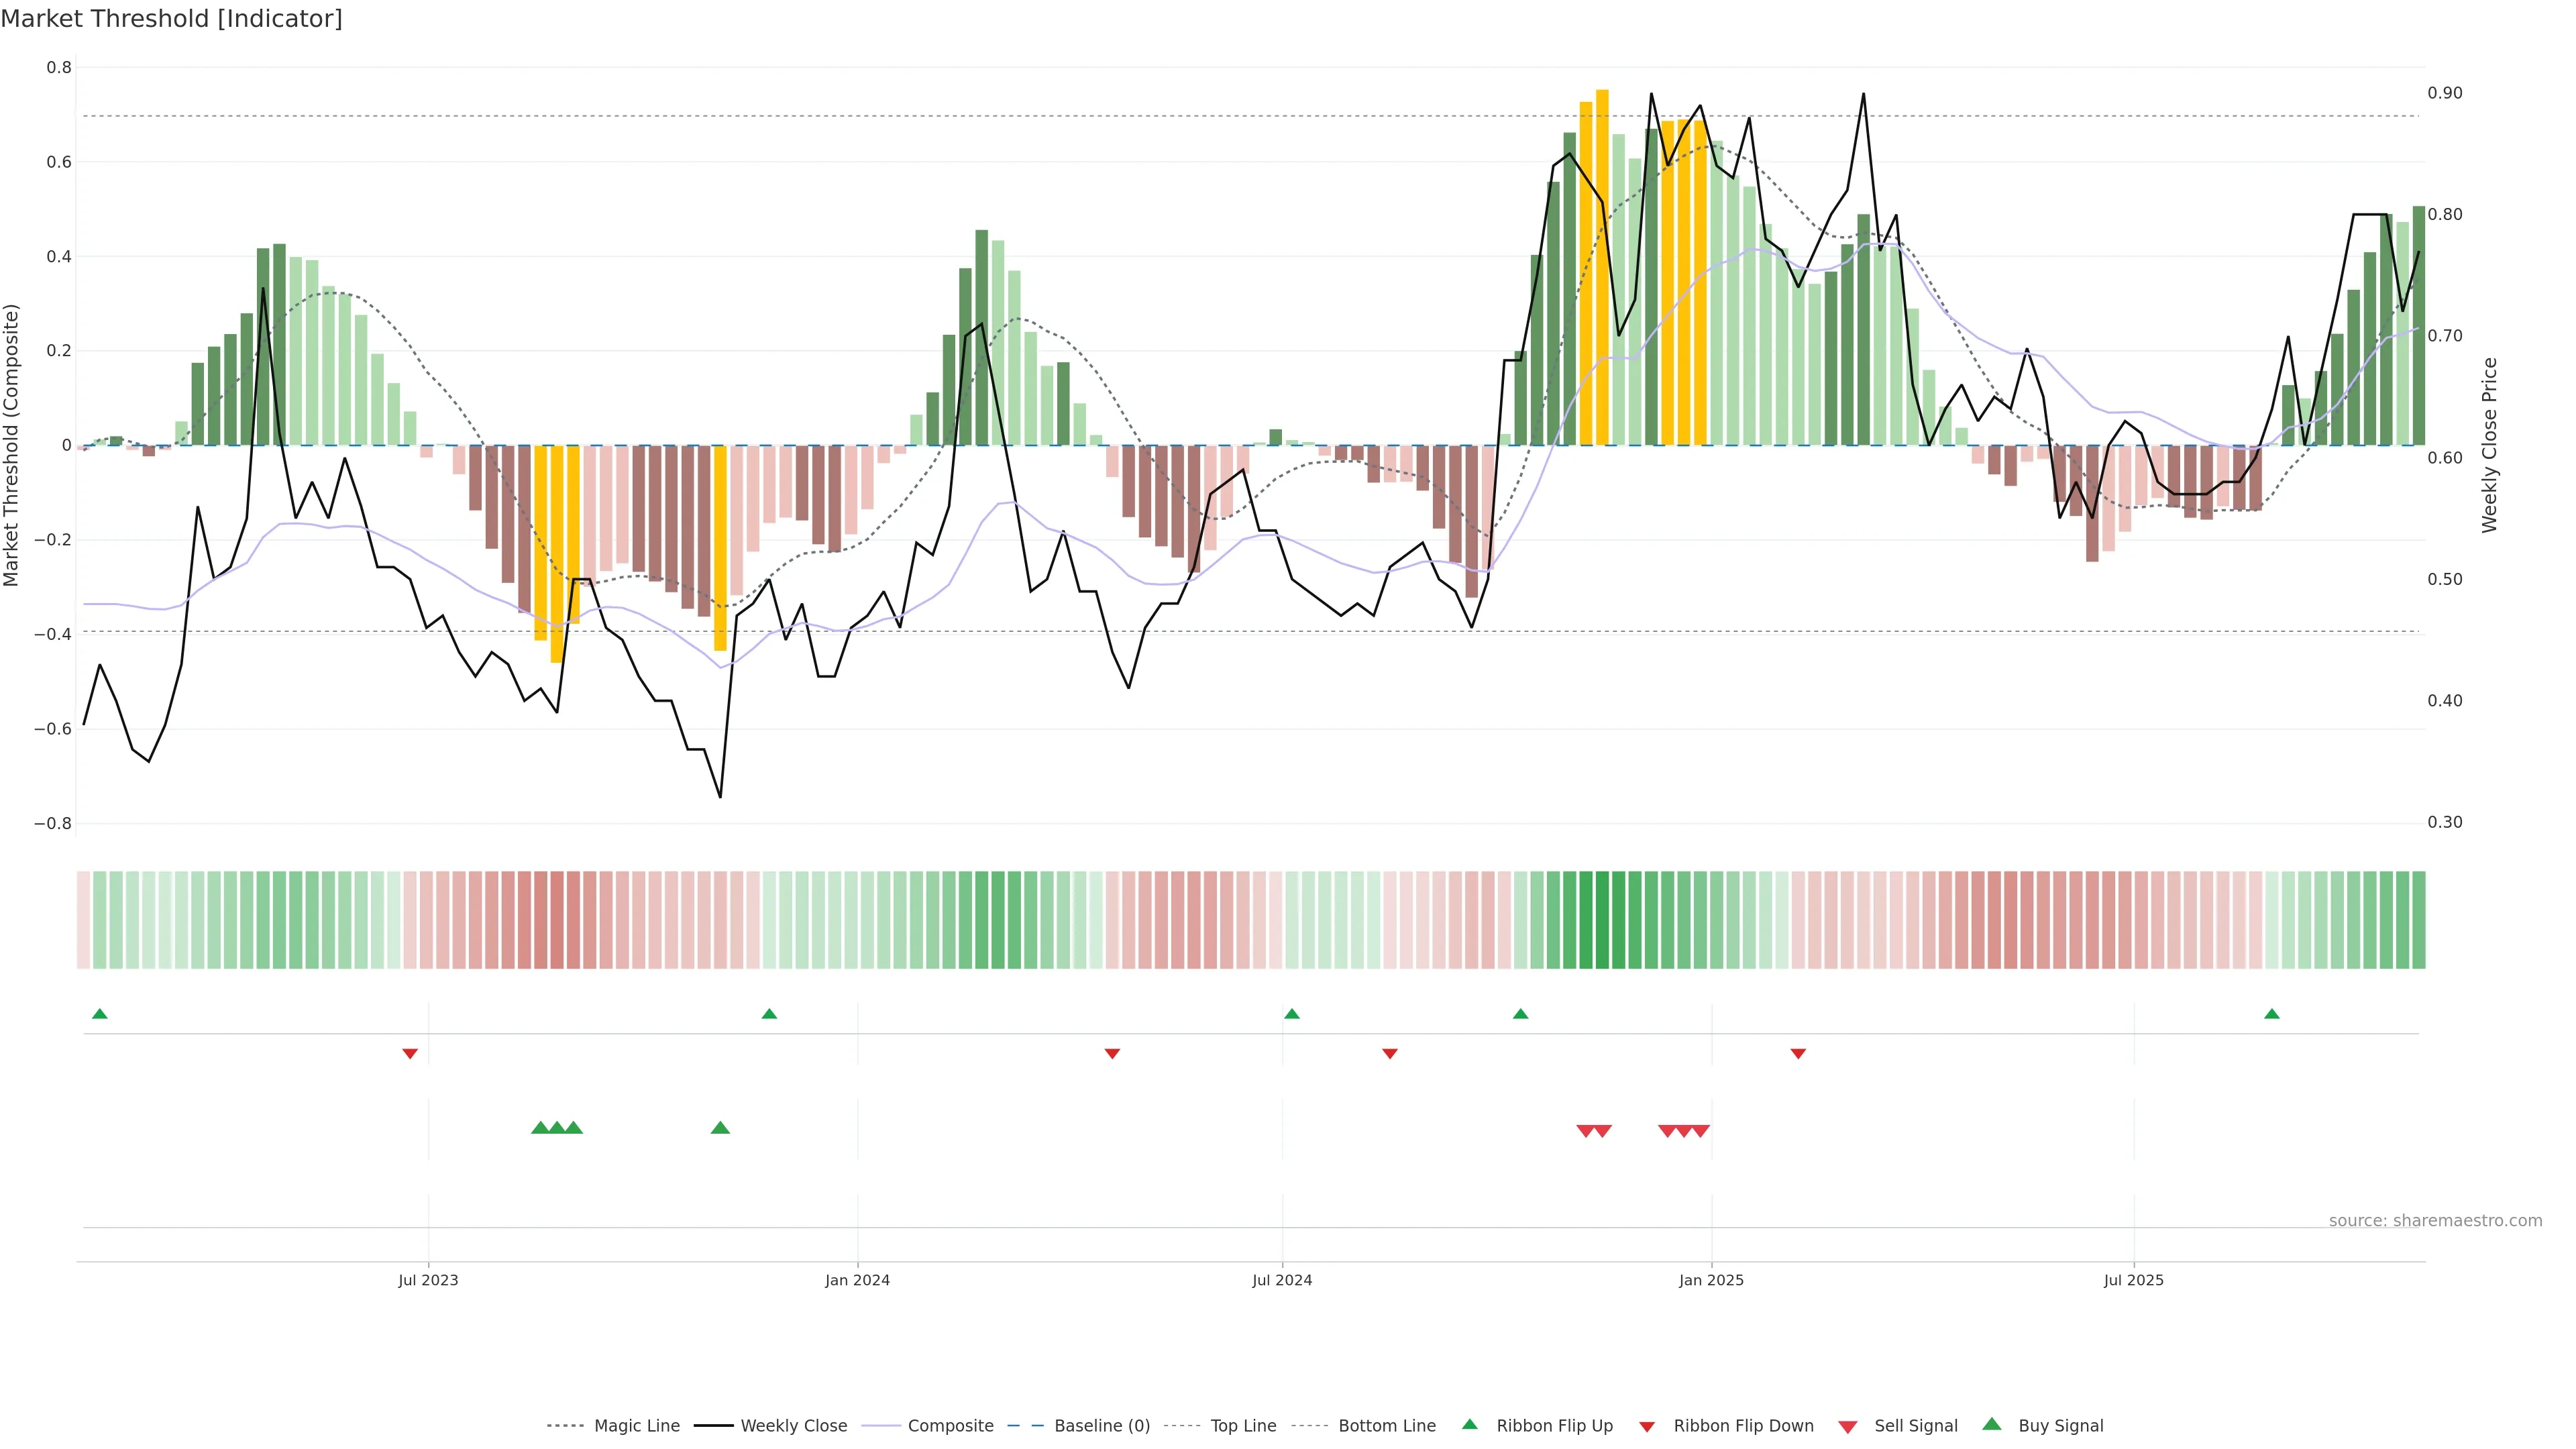Click the Jan 2025 x-axis label
Image resolution: width=2576 pixels, height=1449 pixels.
pyautogui.click(x=1711, y=1280)
